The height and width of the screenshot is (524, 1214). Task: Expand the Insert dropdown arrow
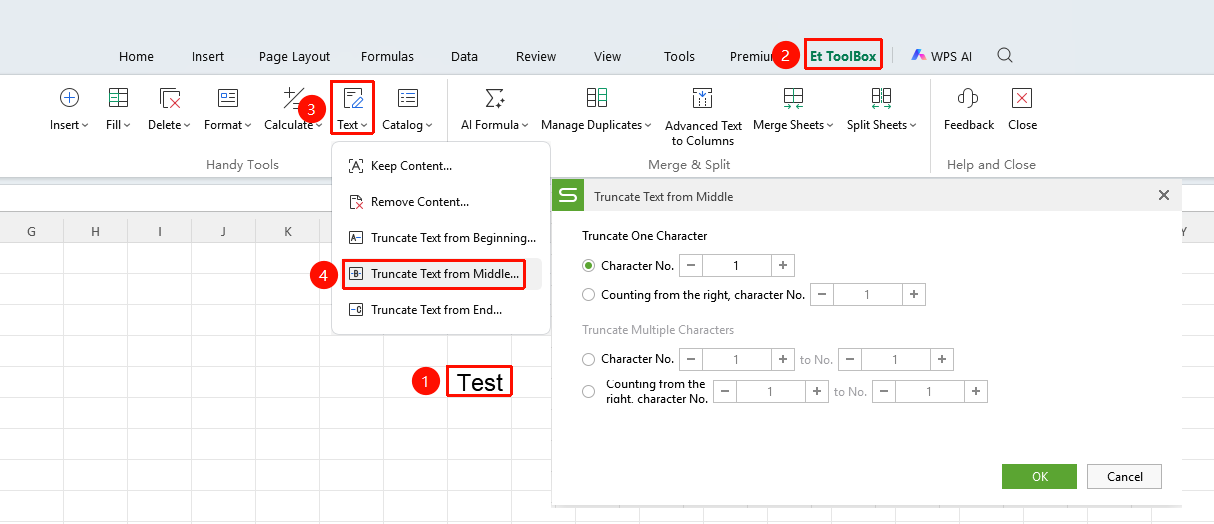click(x=85, y=126)
